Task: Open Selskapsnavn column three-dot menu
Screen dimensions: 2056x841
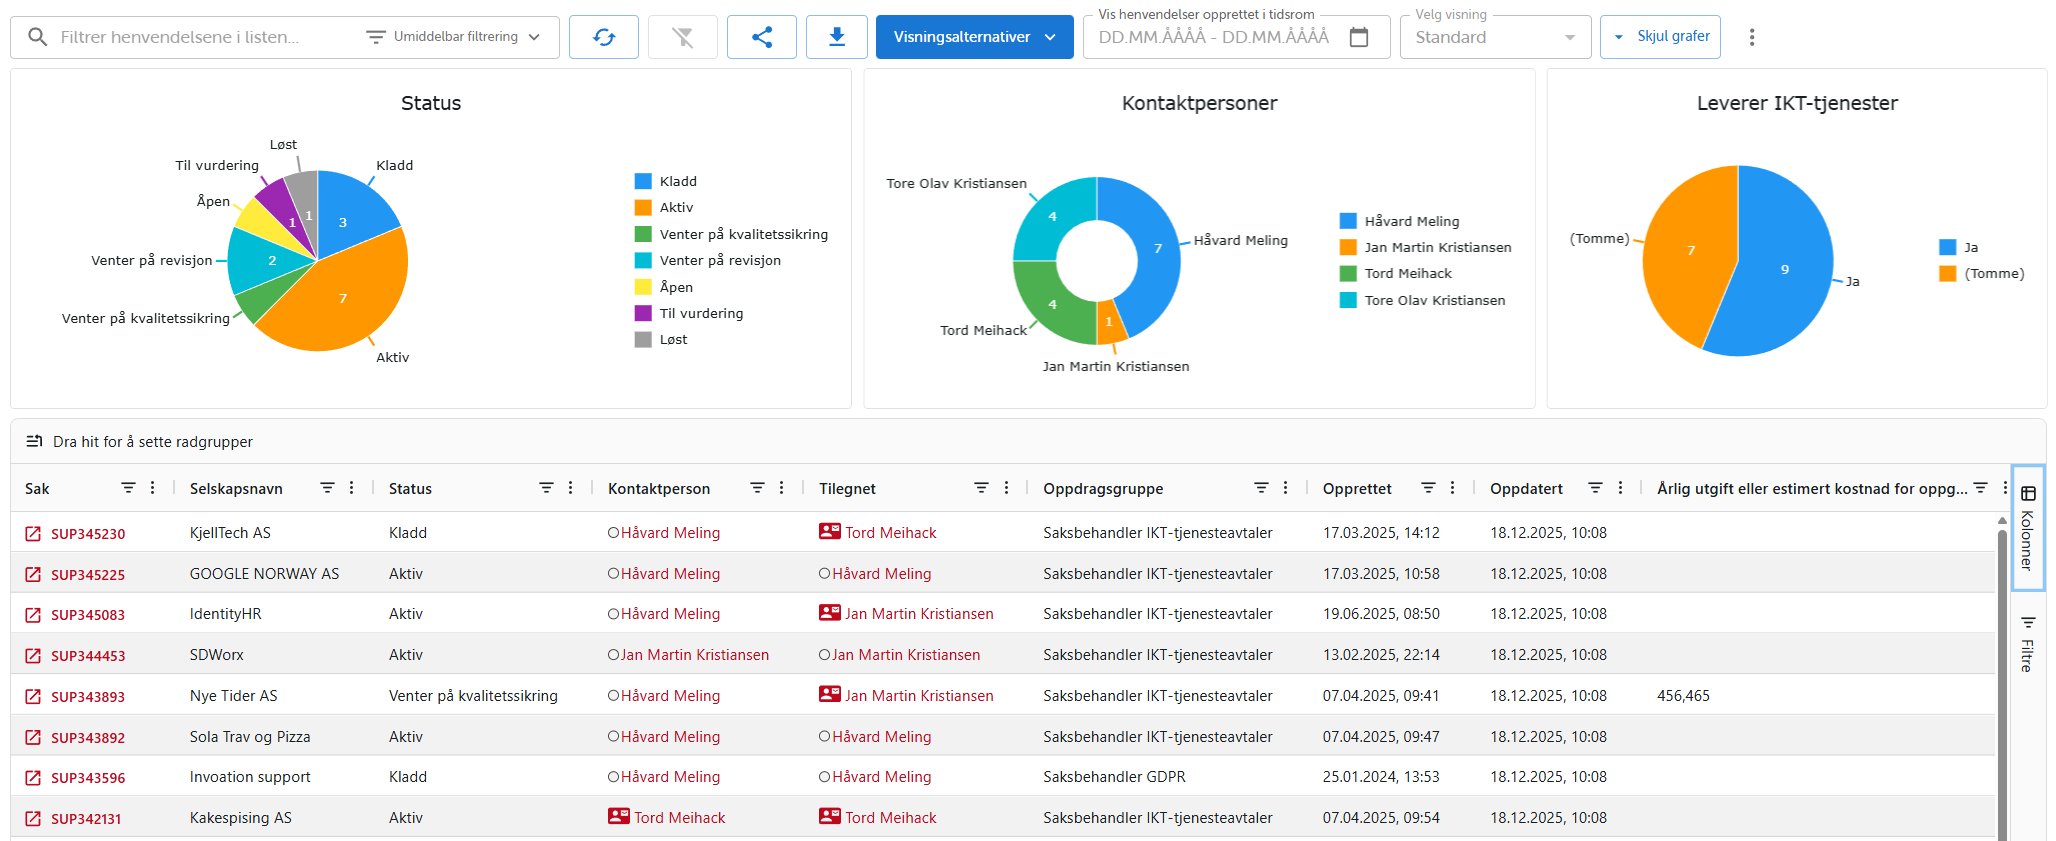Action: click(x=352, y=488)
